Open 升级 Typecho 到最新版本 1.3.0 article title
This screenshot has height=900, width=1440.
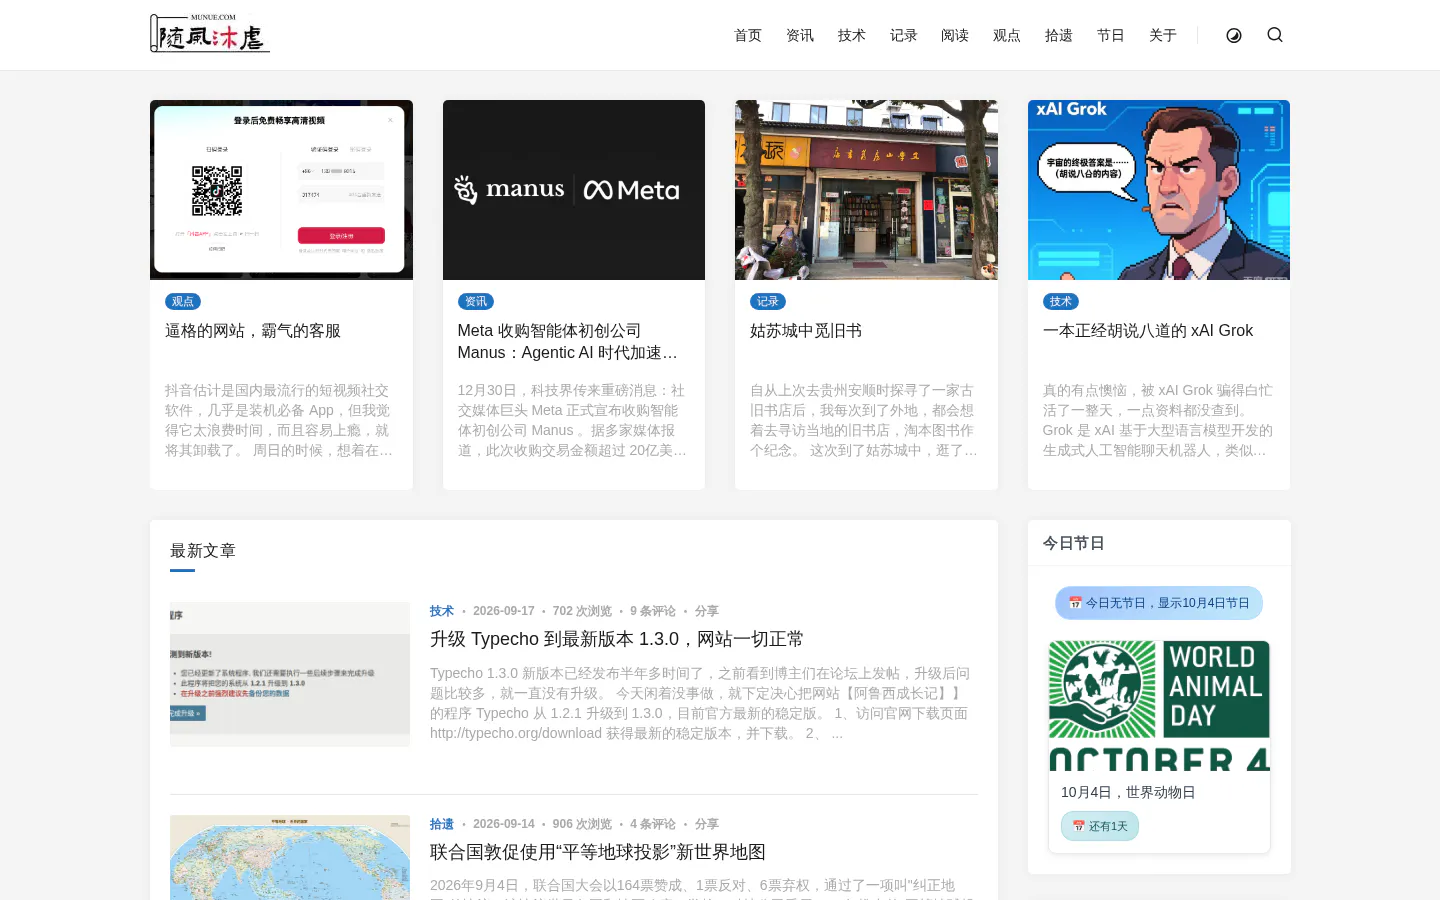point(617,639)
